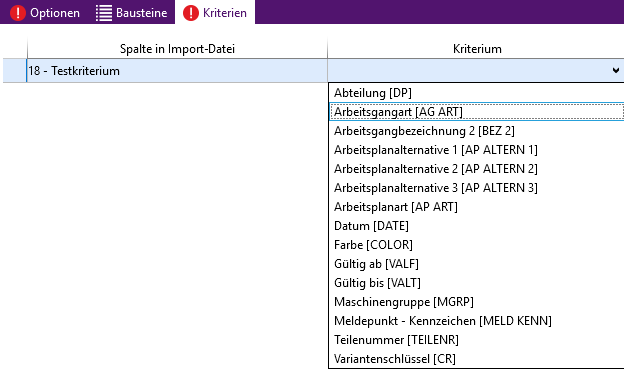624x369 pixels.
Task: Open the Optionen tab
Action: pyautogui.click(x=45, y=12)
